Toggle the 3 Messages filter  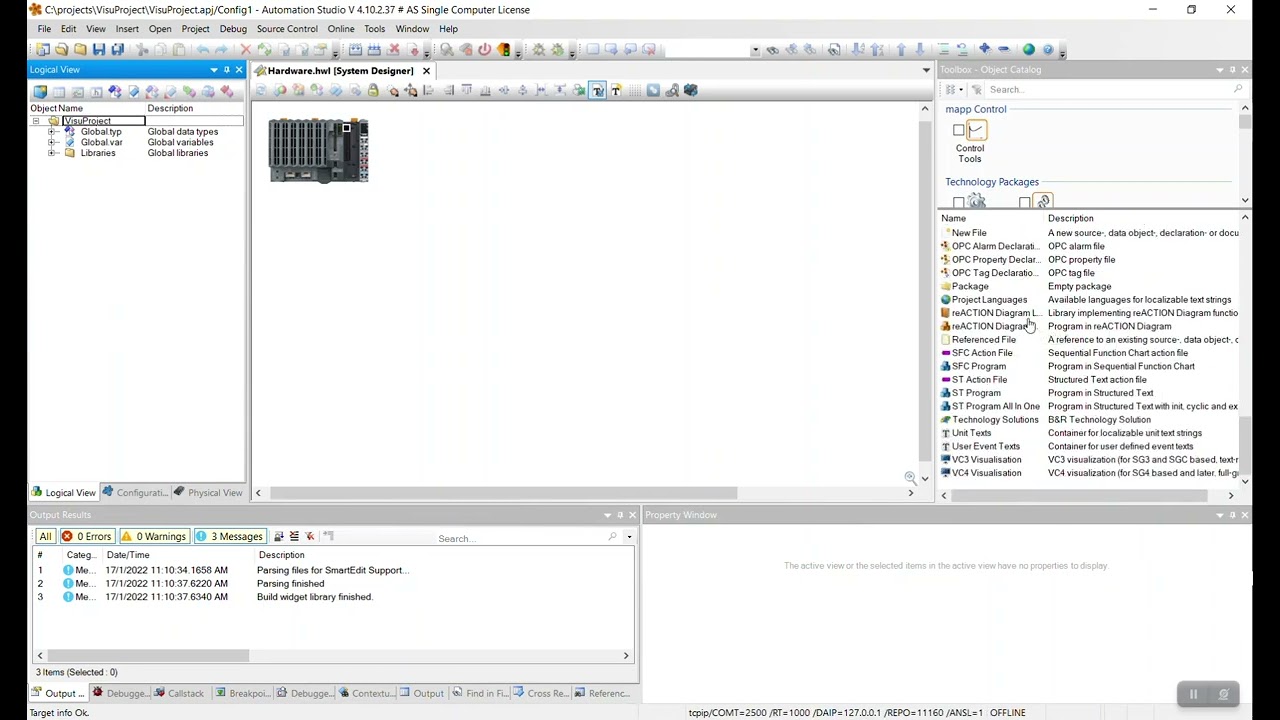[229, 537]
